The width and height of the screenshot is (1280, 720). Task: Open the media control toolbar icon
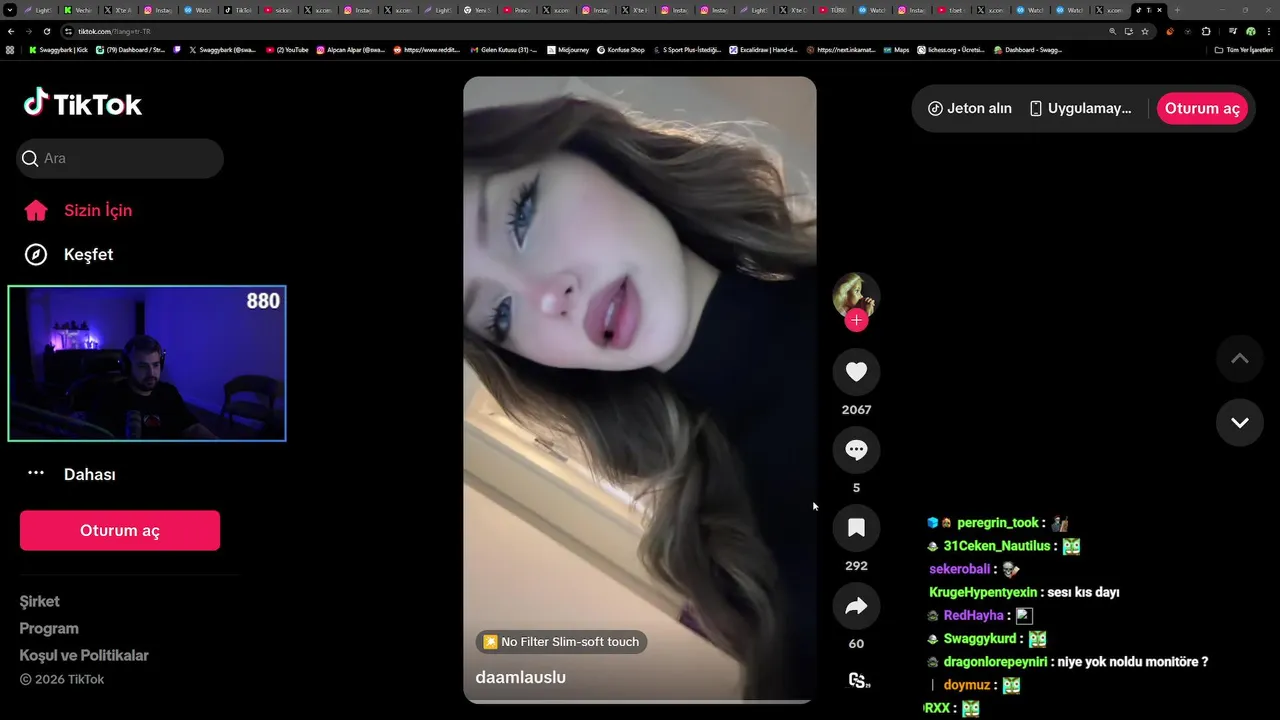tap(1233, 31)
